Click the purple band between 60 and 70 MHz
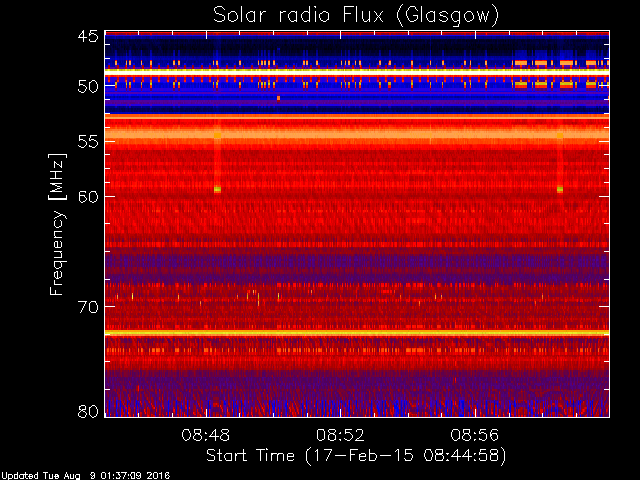This screenshot has height=480, width=640. click(357, 264)
